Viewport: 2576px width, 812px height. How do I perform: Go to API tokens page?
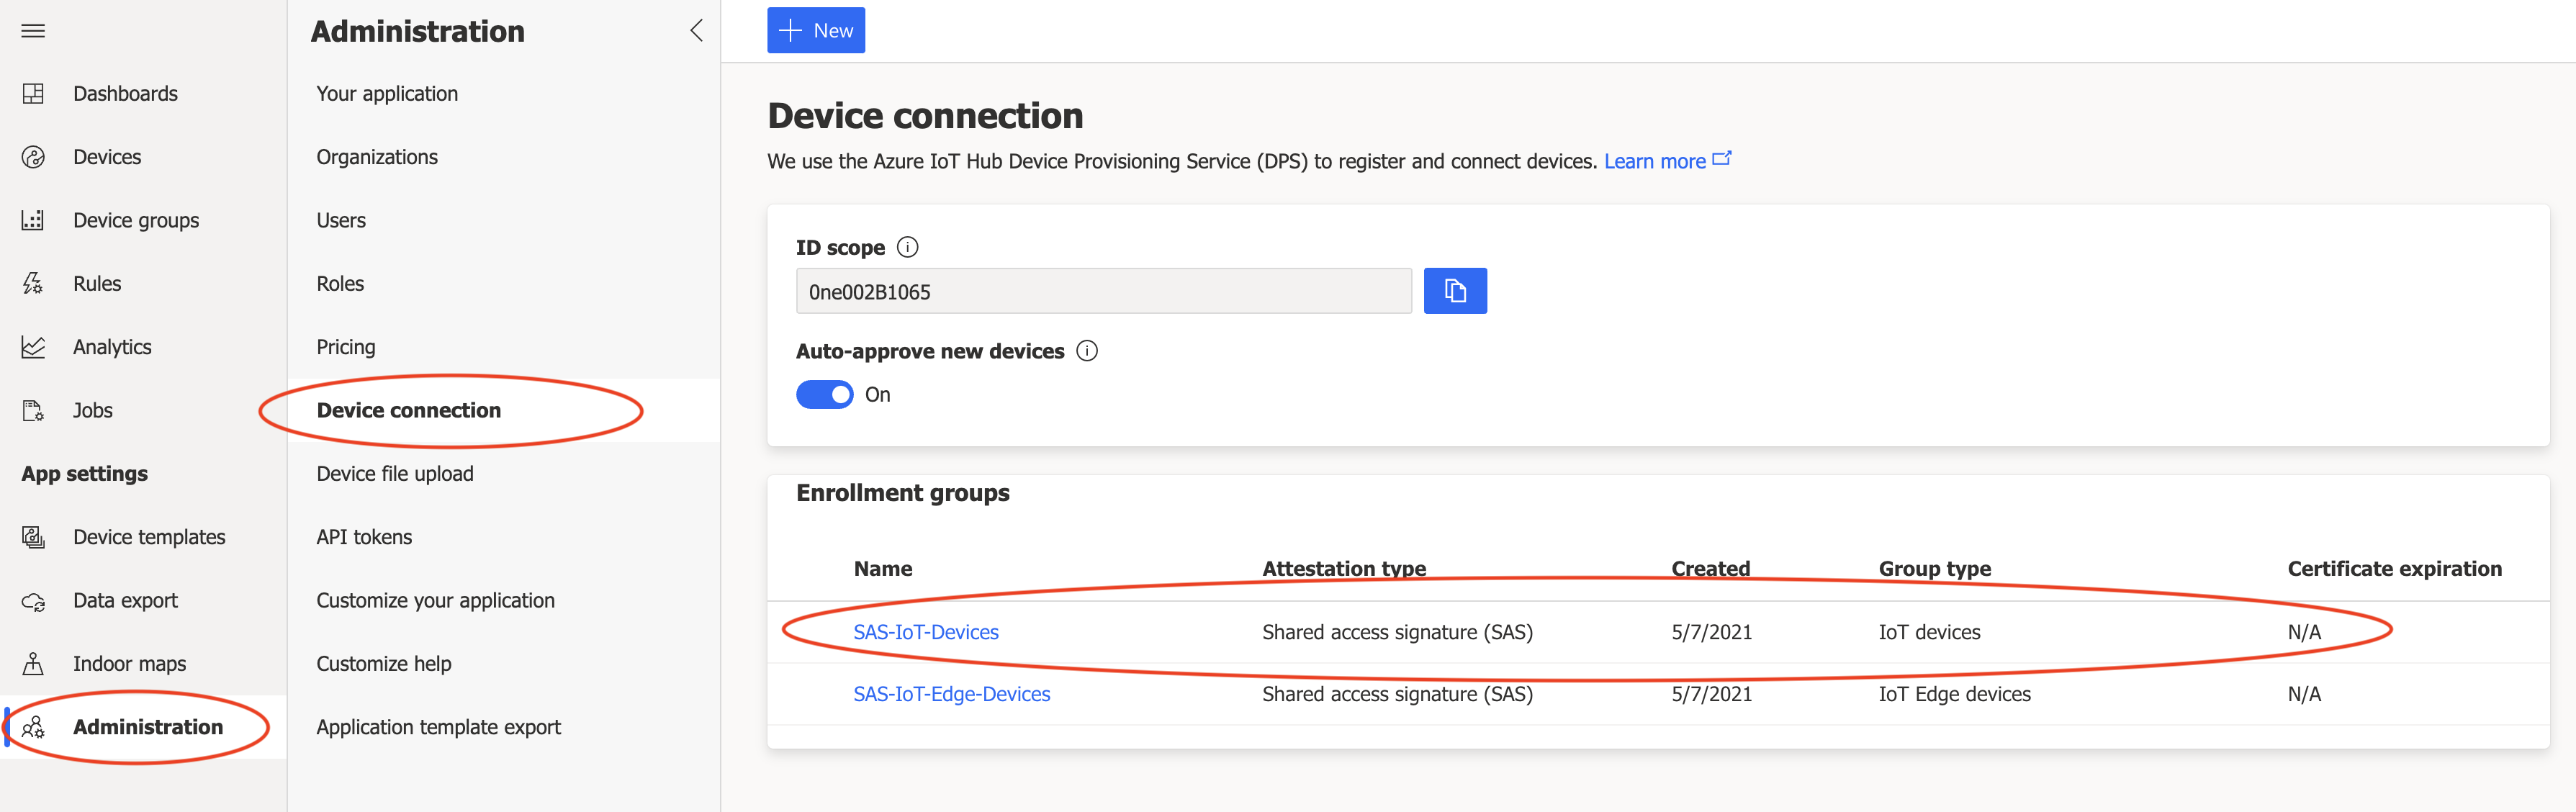(x=364, y=537)
